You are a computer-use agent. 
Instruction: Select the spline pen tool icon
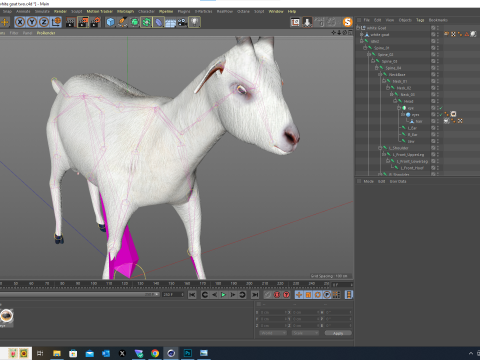click(122, 22)
